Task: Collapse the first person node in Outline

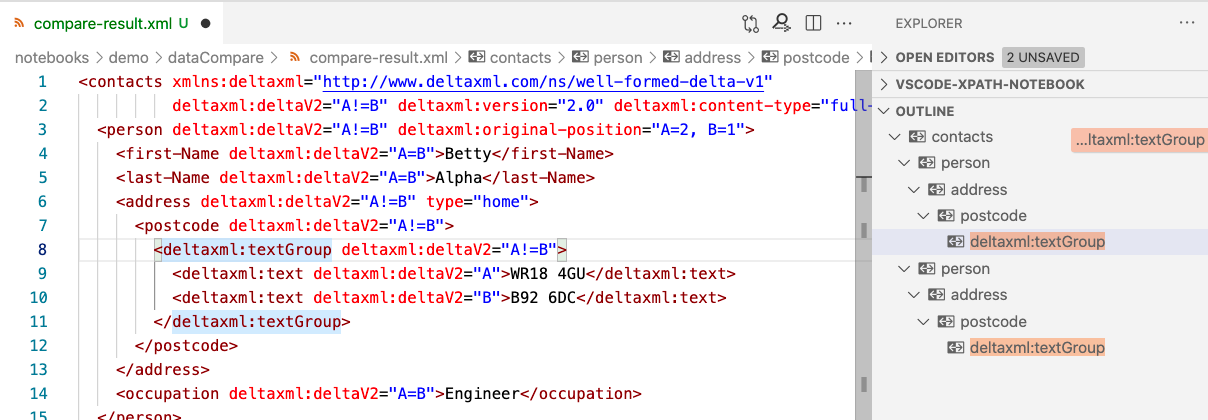Action: (903, 163)
